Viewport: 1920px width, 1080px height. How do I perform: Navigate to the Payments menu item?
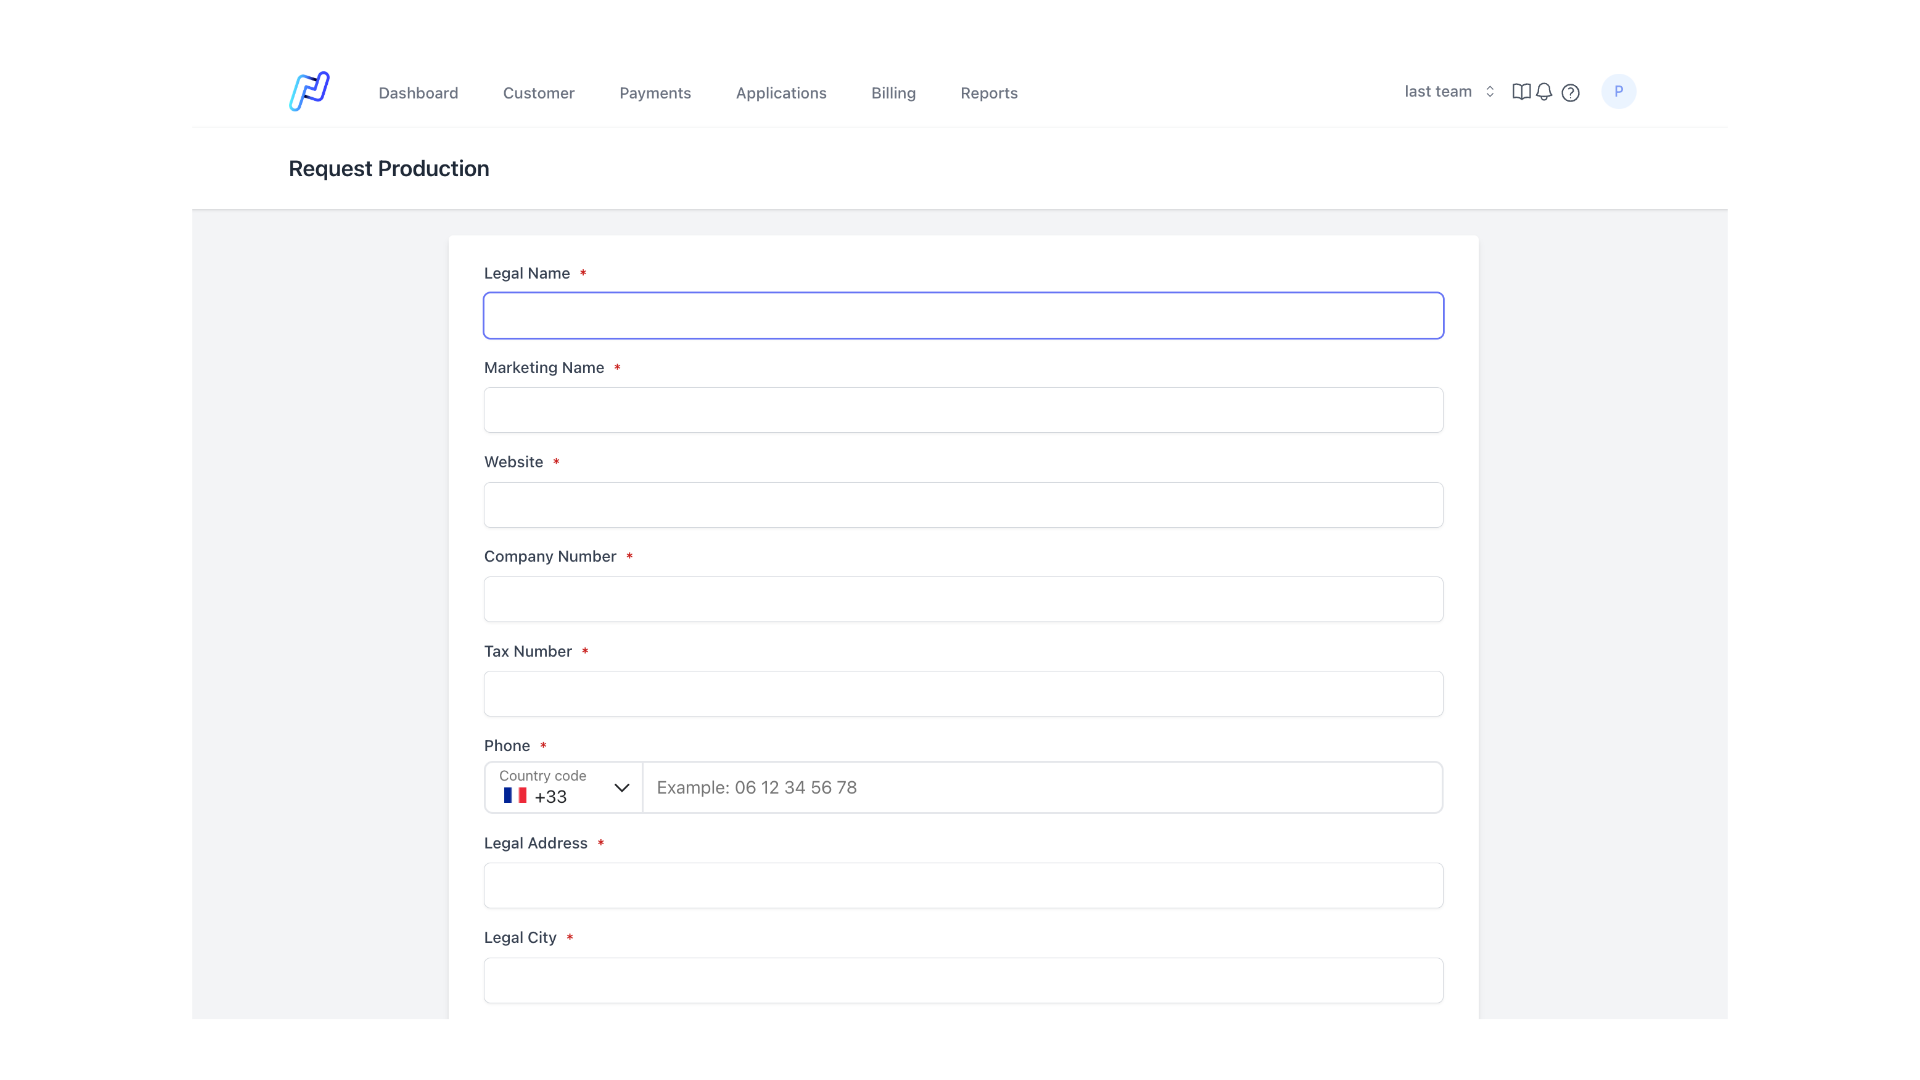(655, 92)
